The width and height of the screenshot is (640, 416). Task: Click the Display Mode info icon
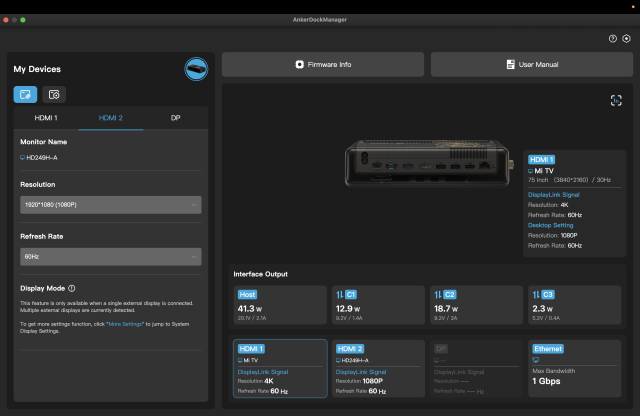72,288
